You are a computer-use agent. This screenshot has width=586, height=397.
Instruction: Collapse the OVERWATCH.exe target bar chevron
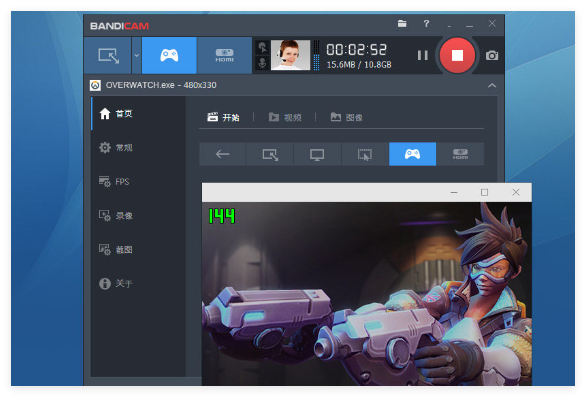[492, 85]
